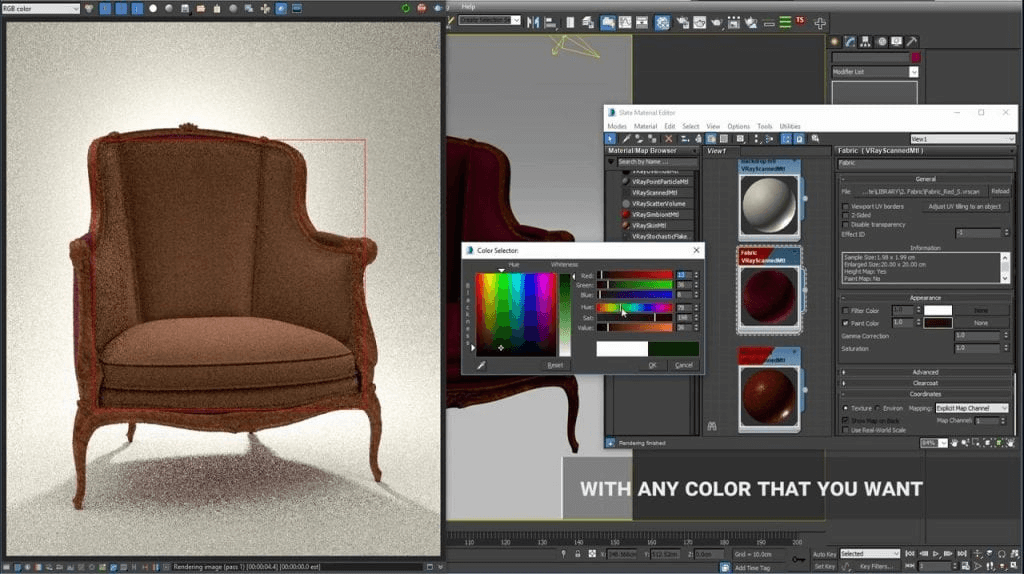
Task: Click the red stop render icon in frame buffer
Action: [x=421, y=8]
